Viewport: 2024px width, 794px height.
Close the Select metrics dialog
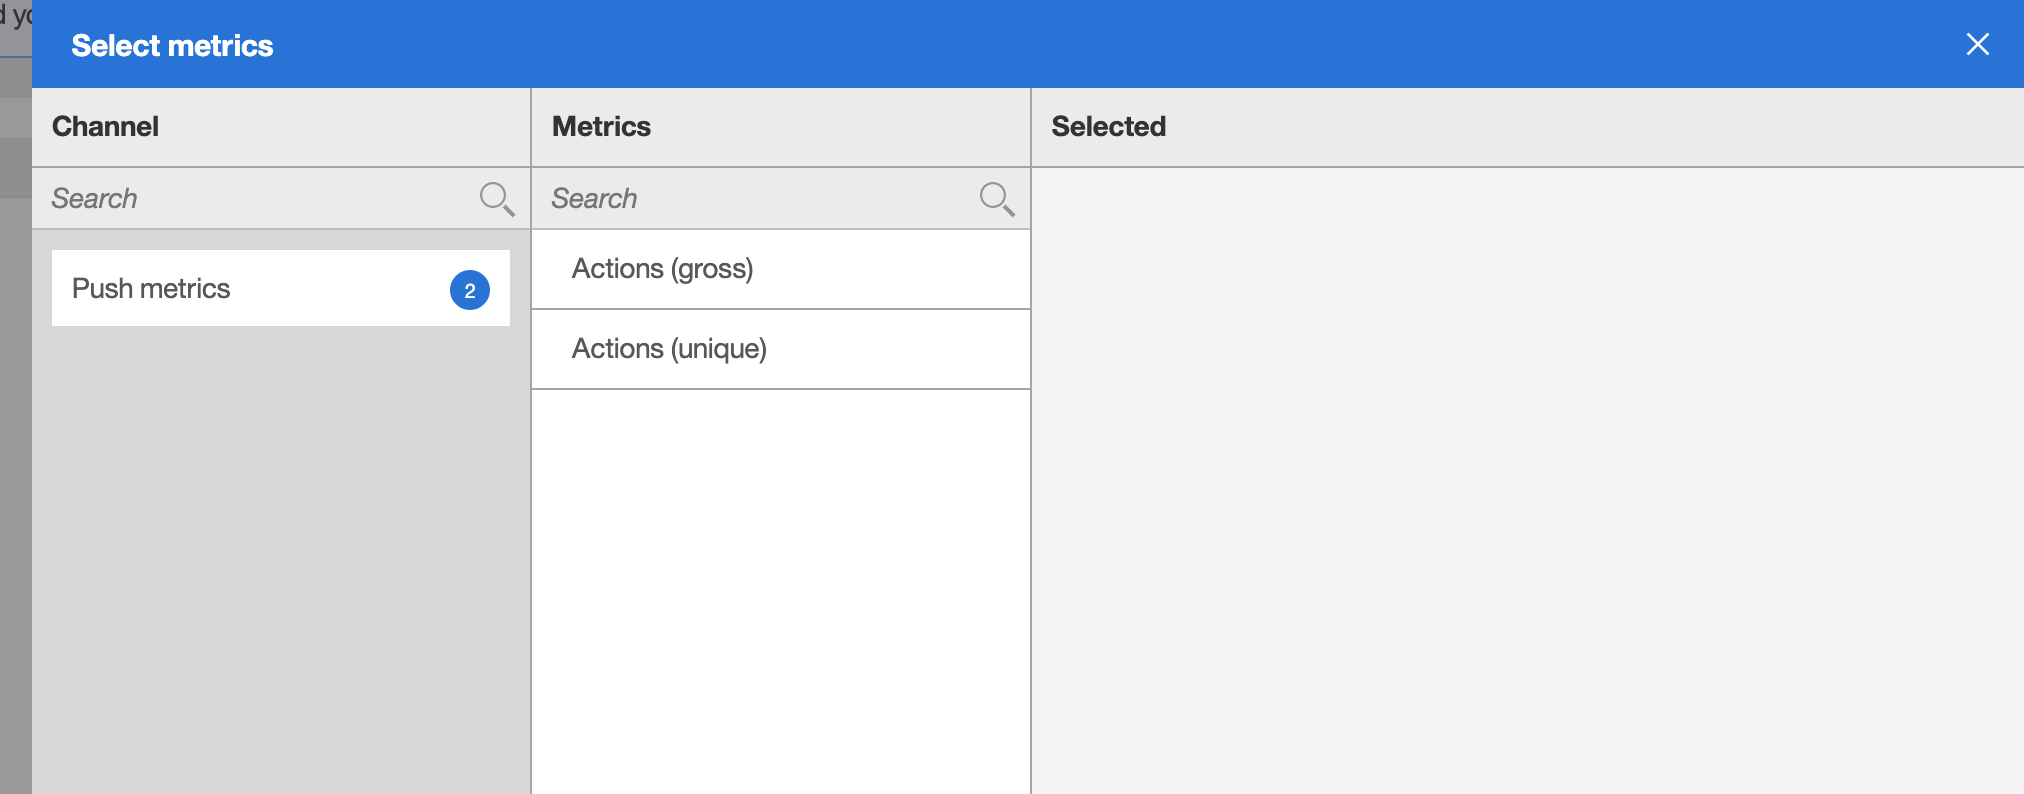click(1977, 44)
